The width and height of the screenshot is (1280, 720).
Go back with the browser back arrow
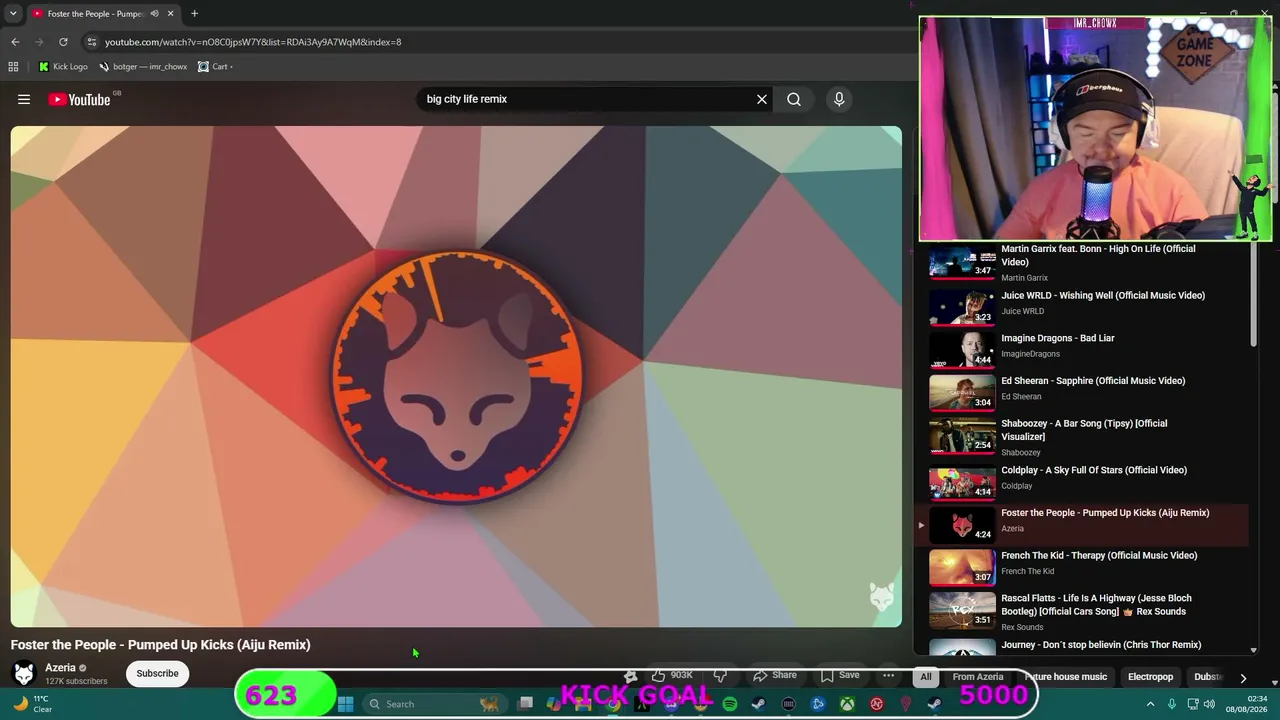15,42
